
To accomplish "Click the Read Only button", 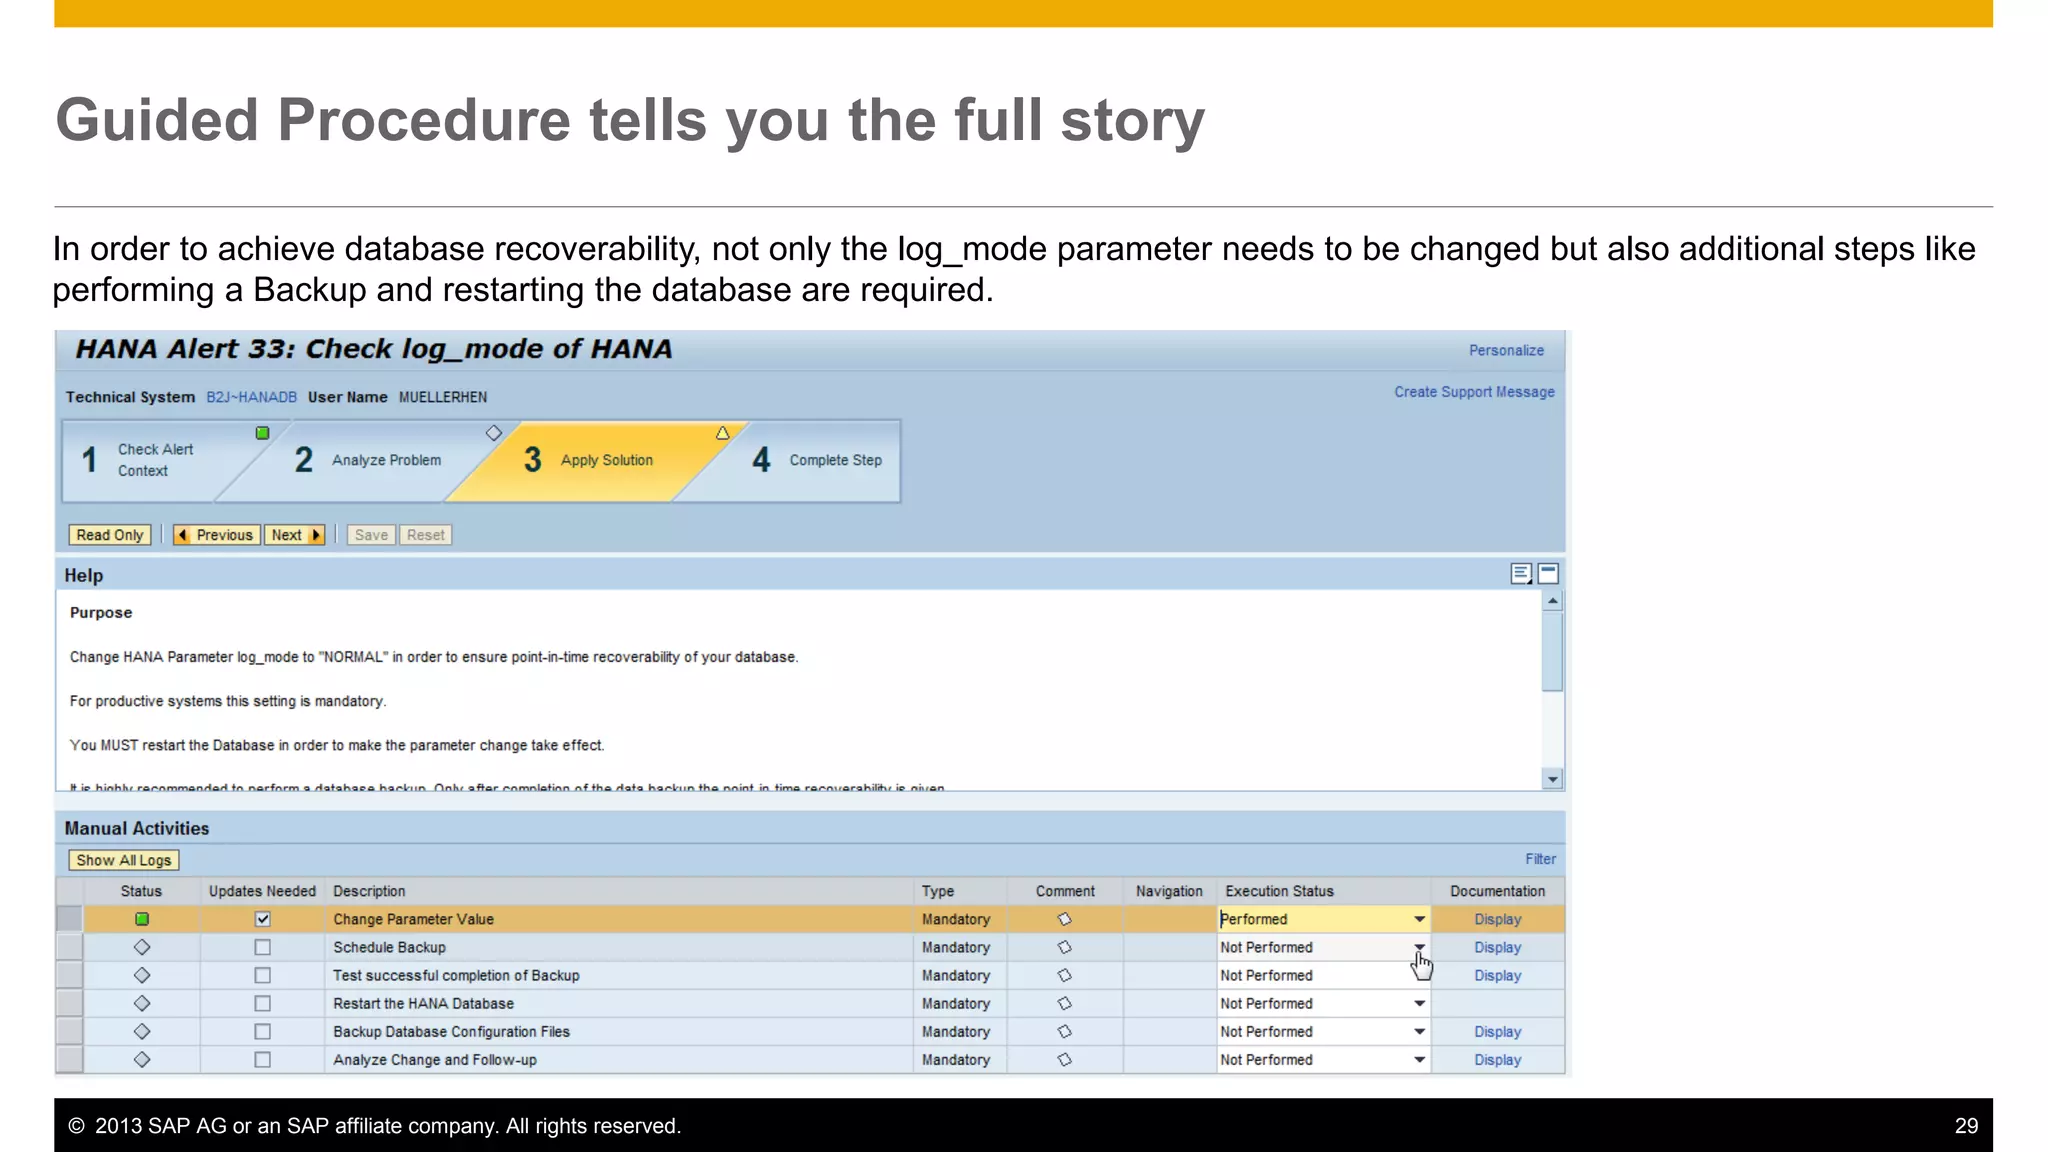I will 110,535.
